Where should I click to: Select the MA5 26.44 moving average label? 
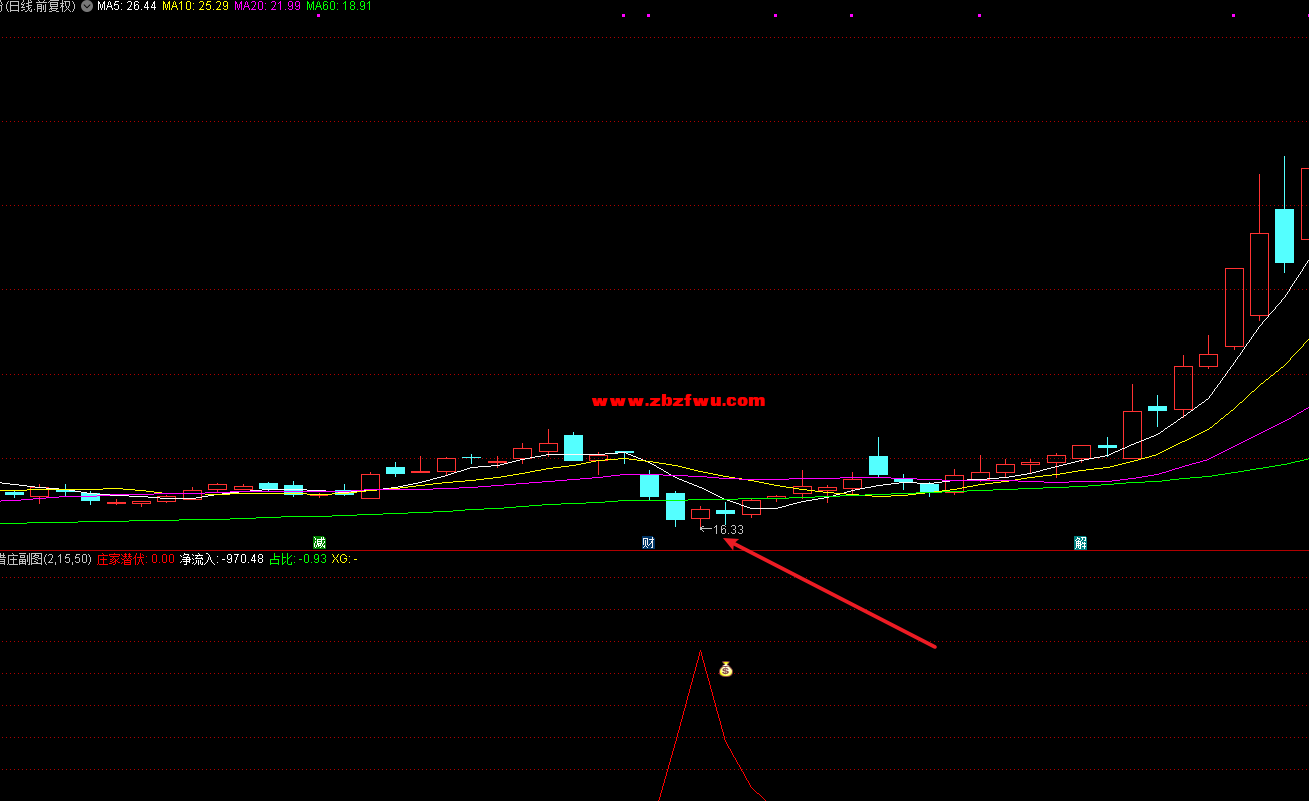click(126, 6)
